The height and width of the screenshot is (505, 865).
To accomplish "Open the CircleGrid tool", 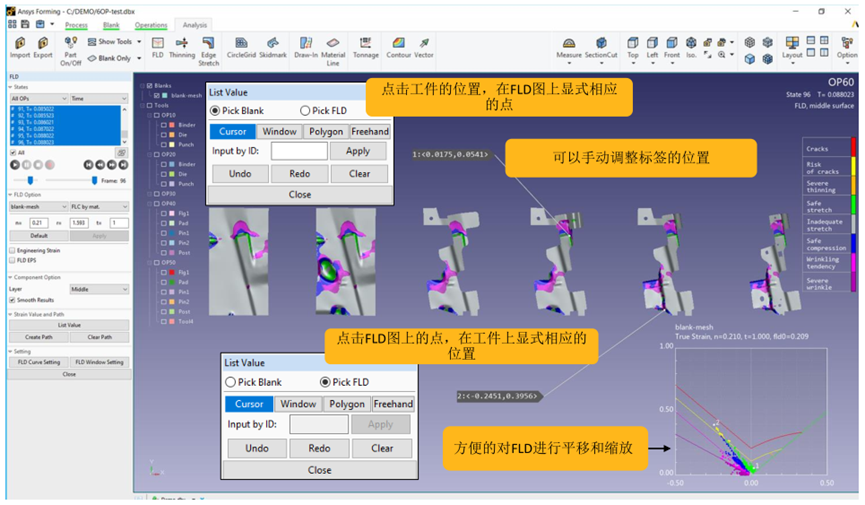I will click(x=241, y=47).
